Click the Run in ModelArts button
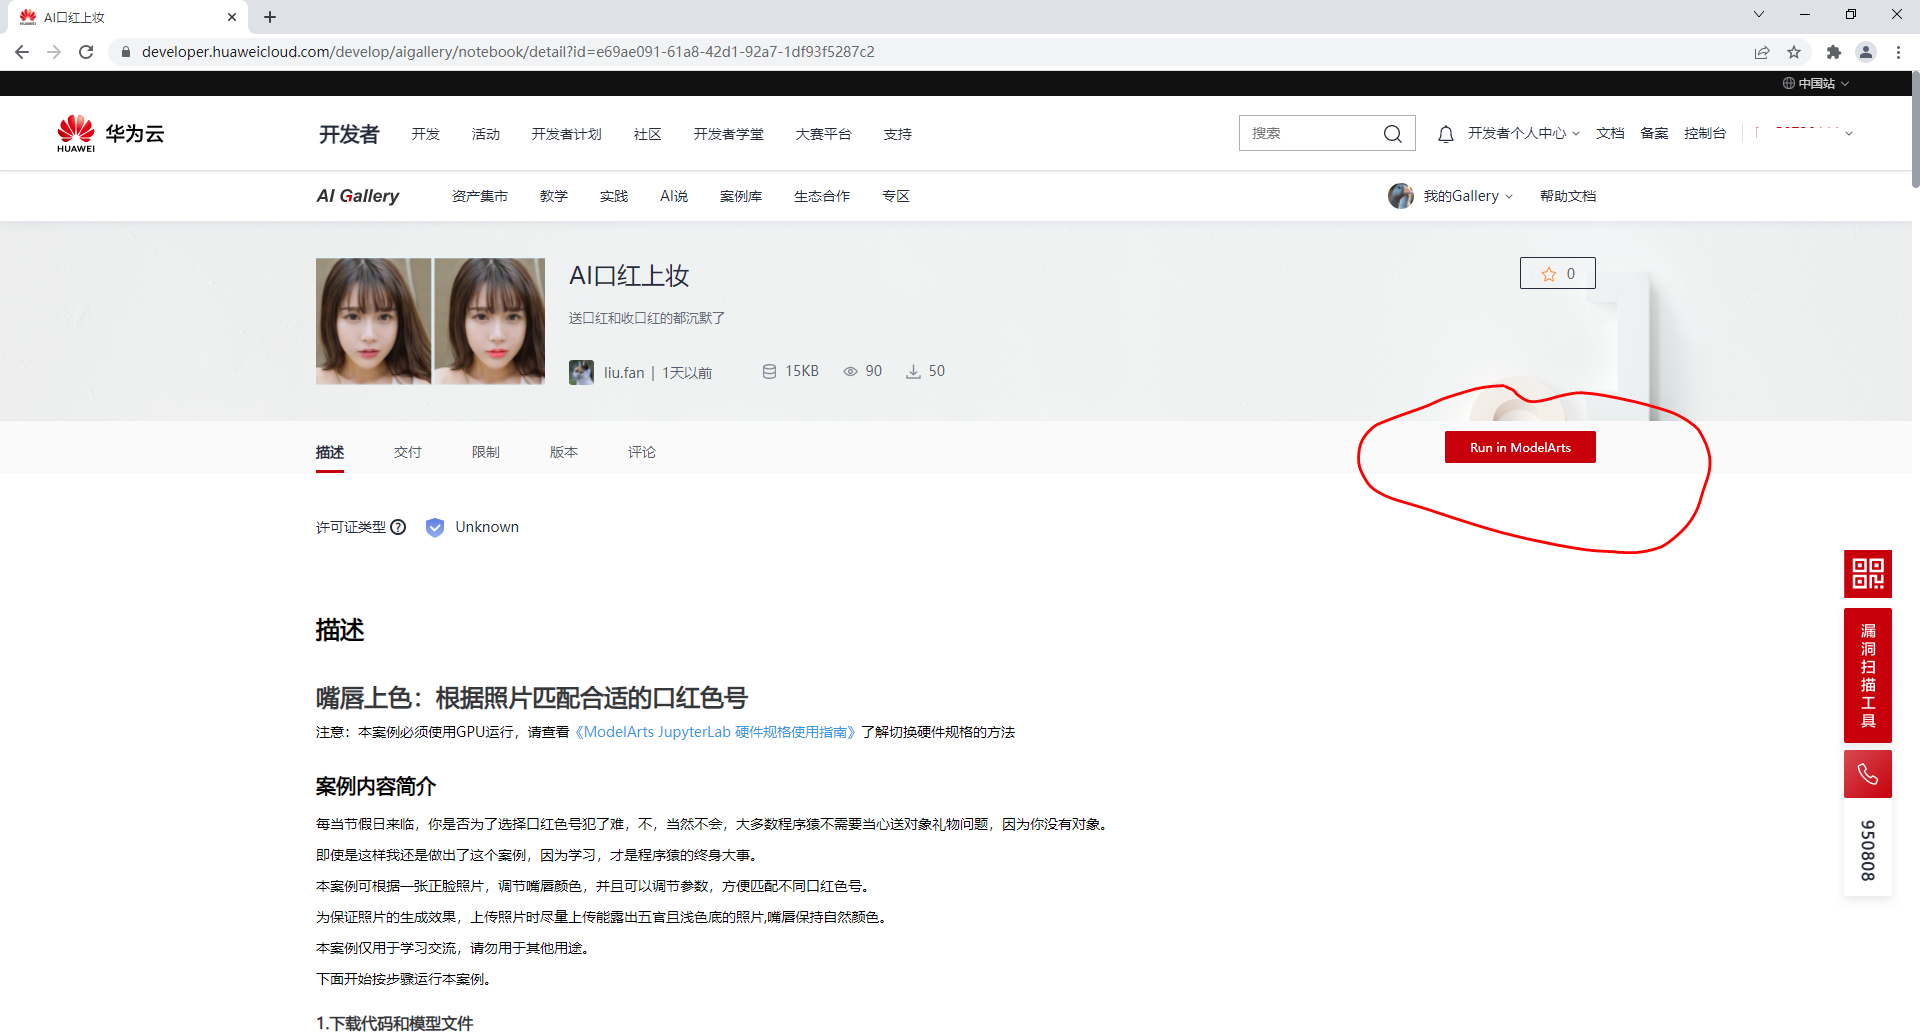This screenshot has width=1920, height=1036. click(1519, 447)
